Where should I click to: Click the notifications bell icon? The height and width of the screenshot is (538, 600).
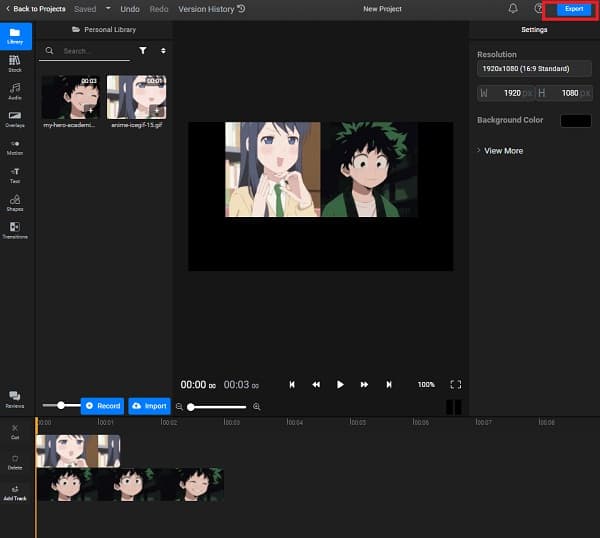tap(513, 8)
